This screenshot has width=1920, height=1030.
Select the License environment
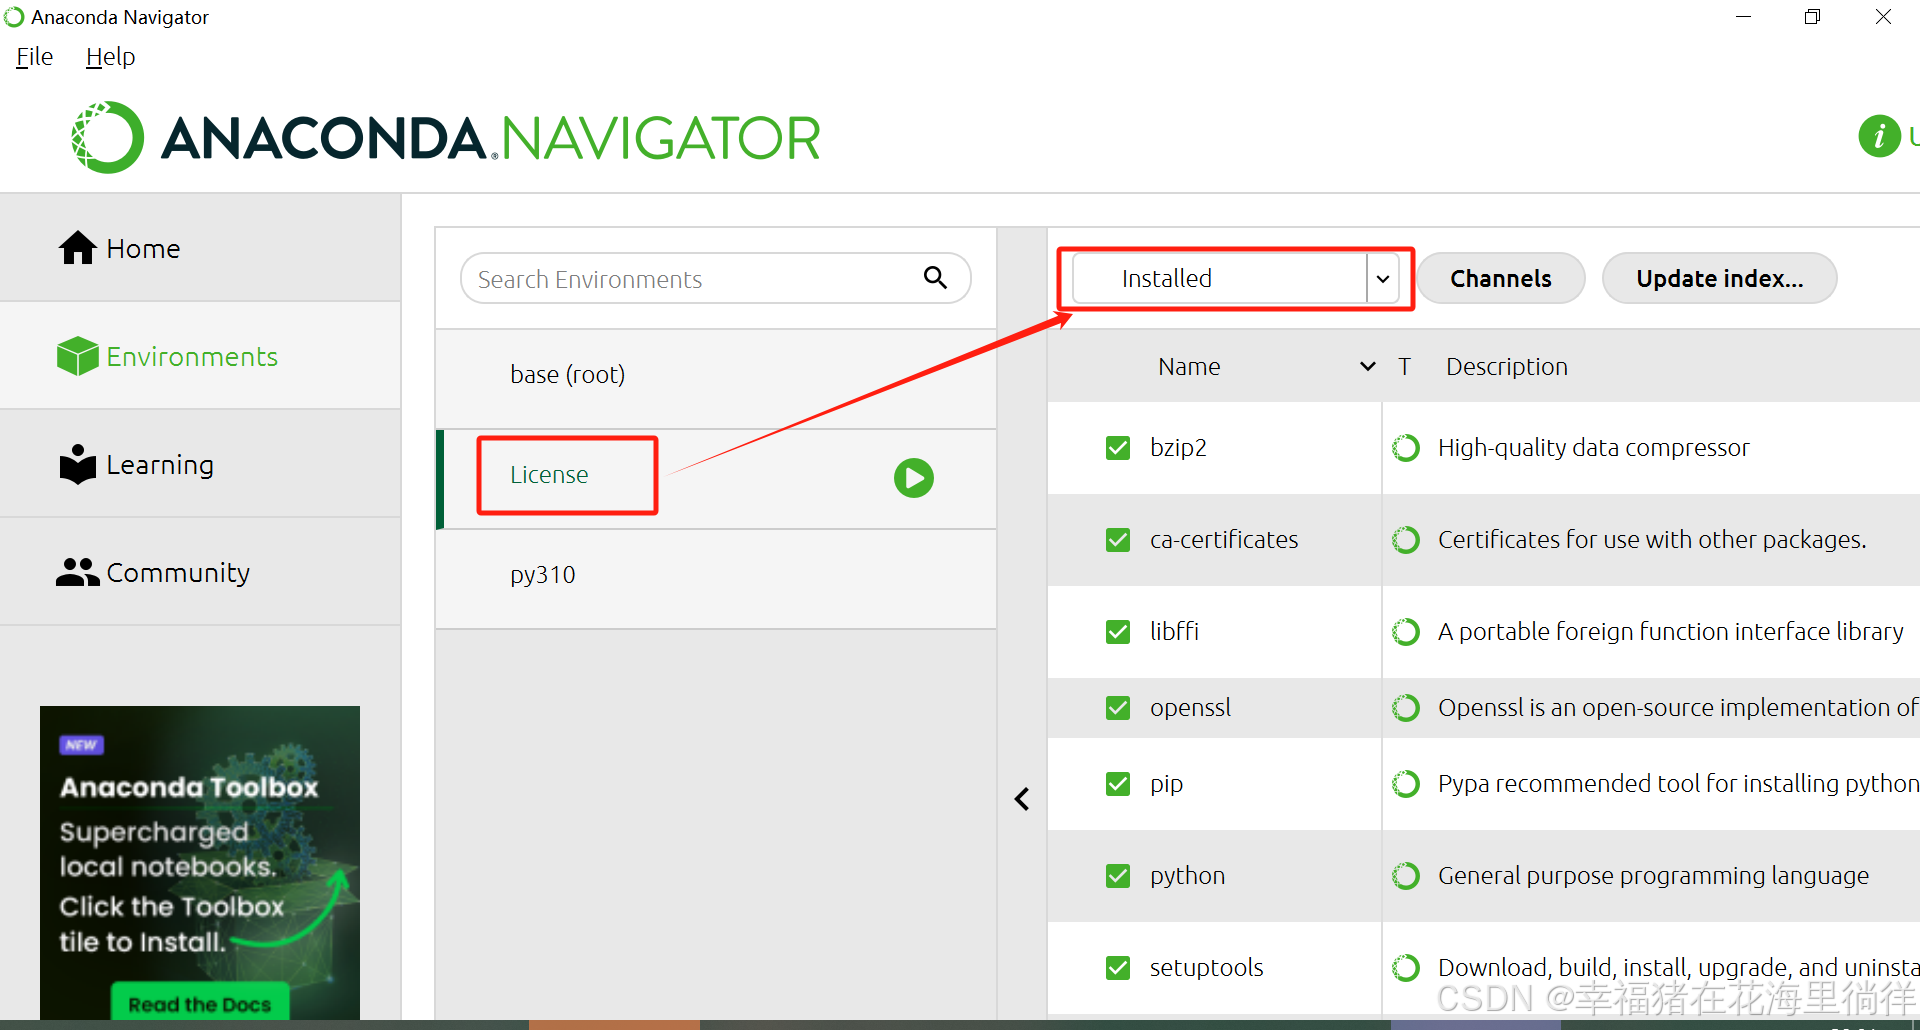716,479
